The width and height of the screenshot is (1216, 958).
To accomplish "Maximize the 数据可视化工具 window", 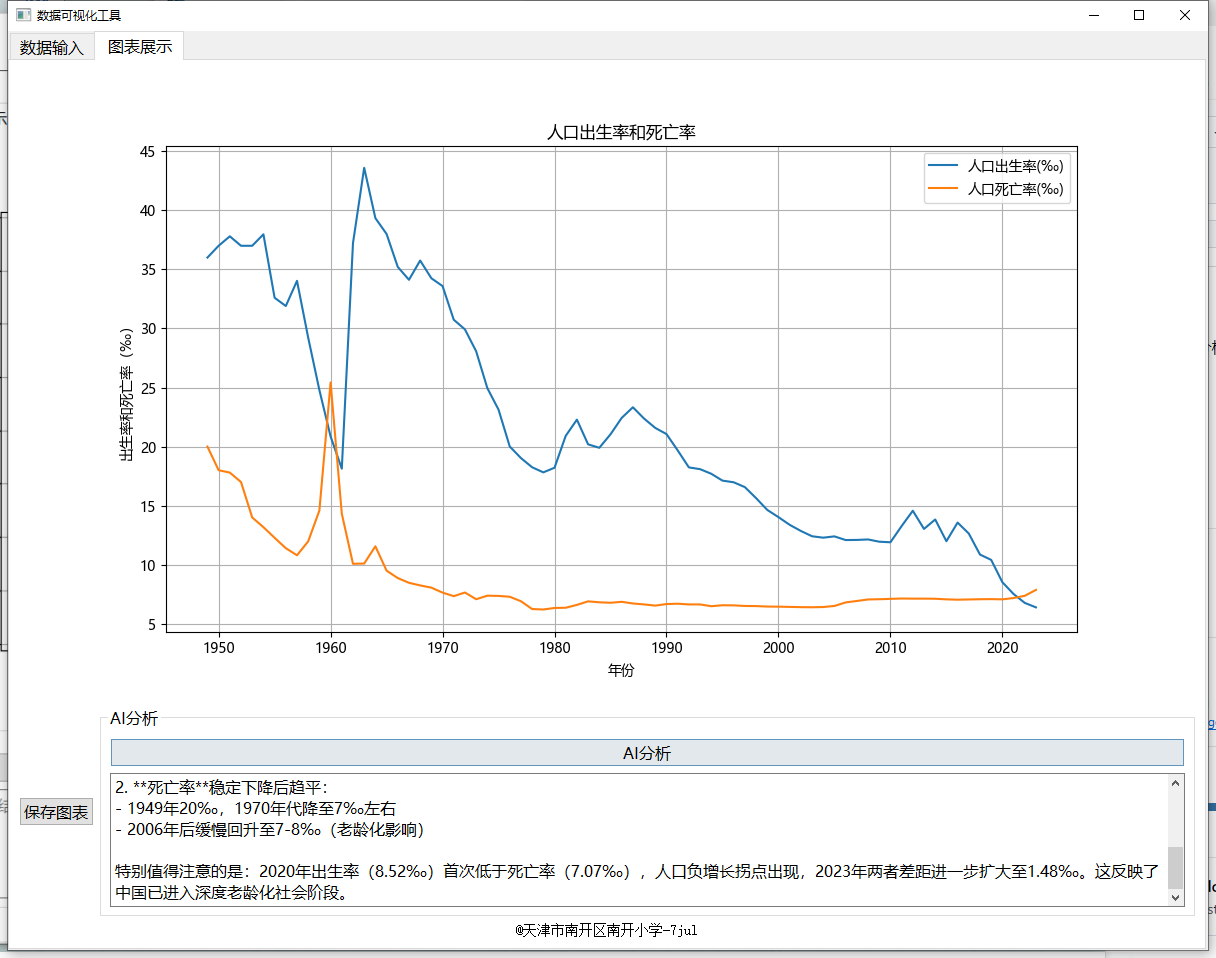I will [x=1139, y=15].
